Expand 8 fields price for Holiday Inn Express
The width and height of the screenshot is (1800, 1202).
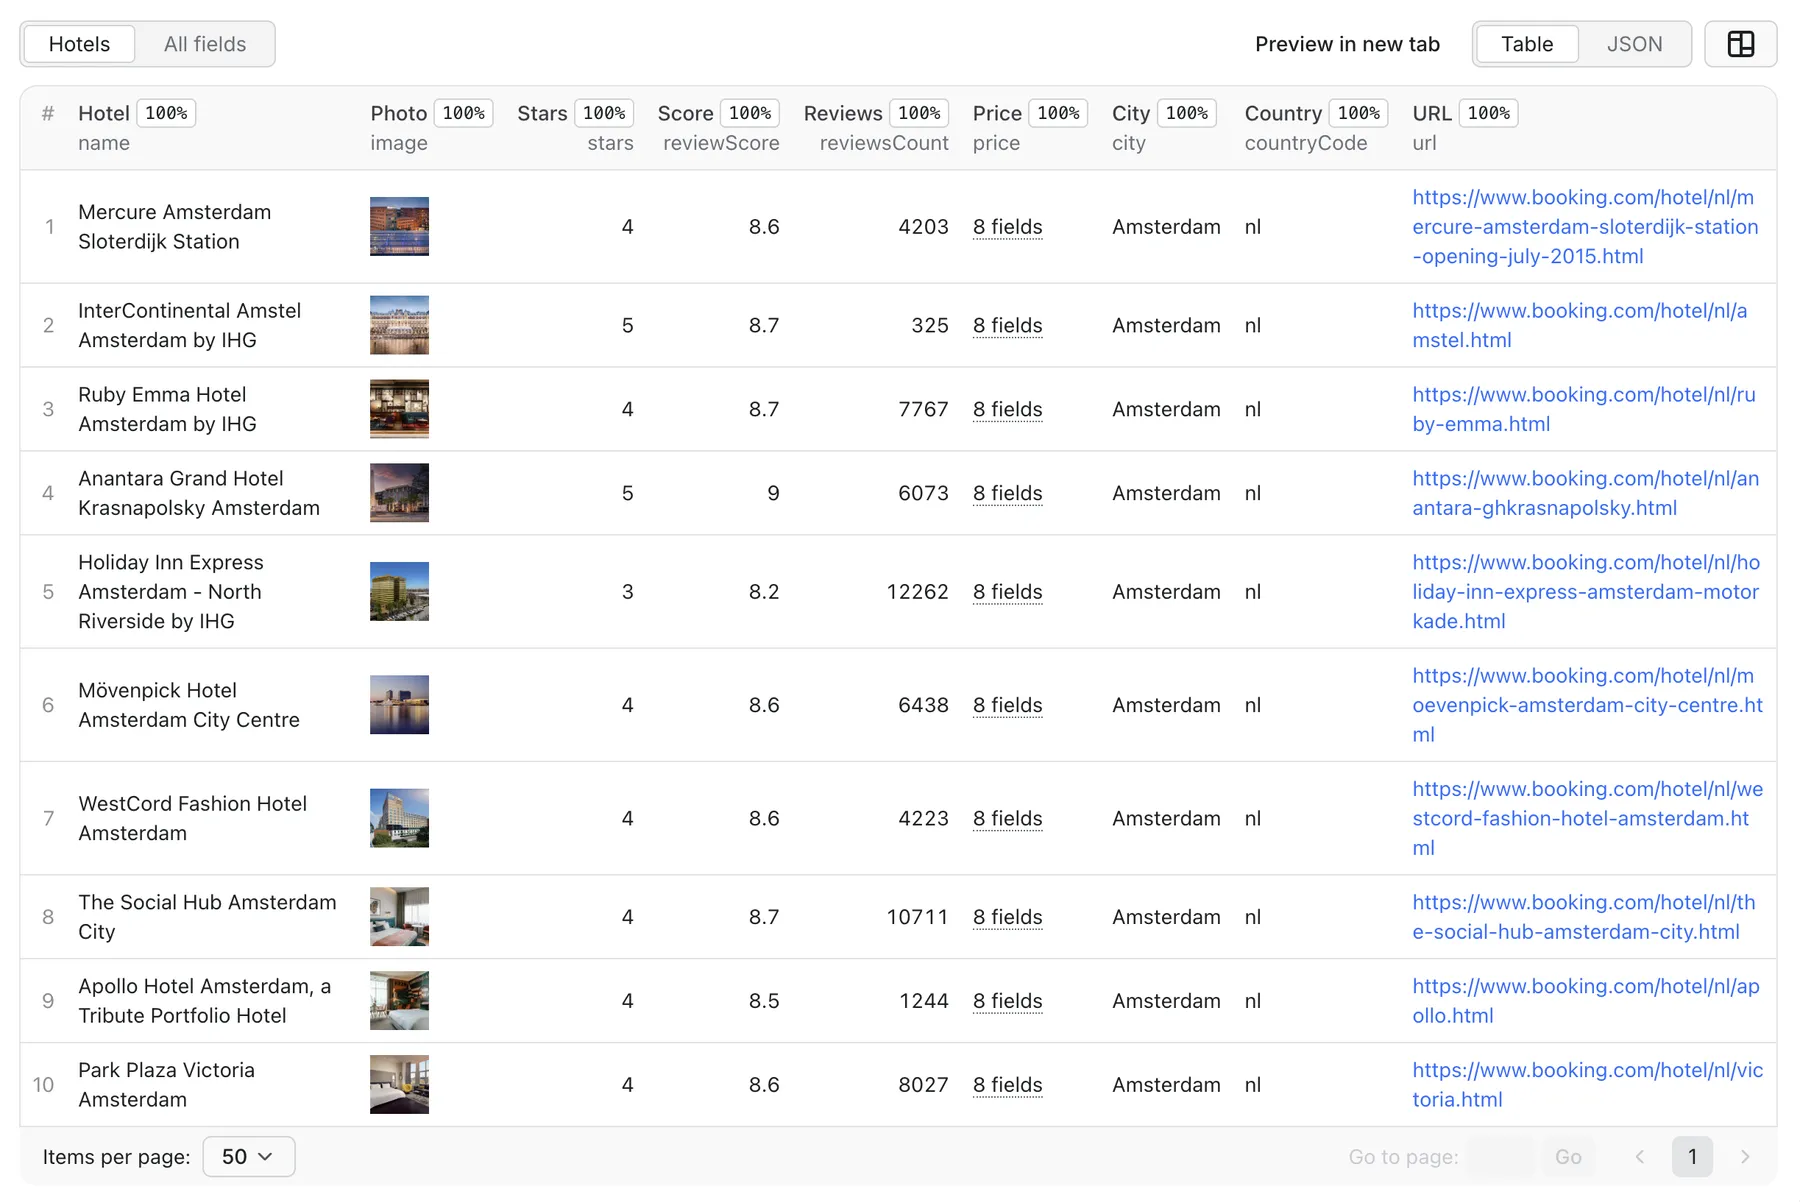(1007, 592)
